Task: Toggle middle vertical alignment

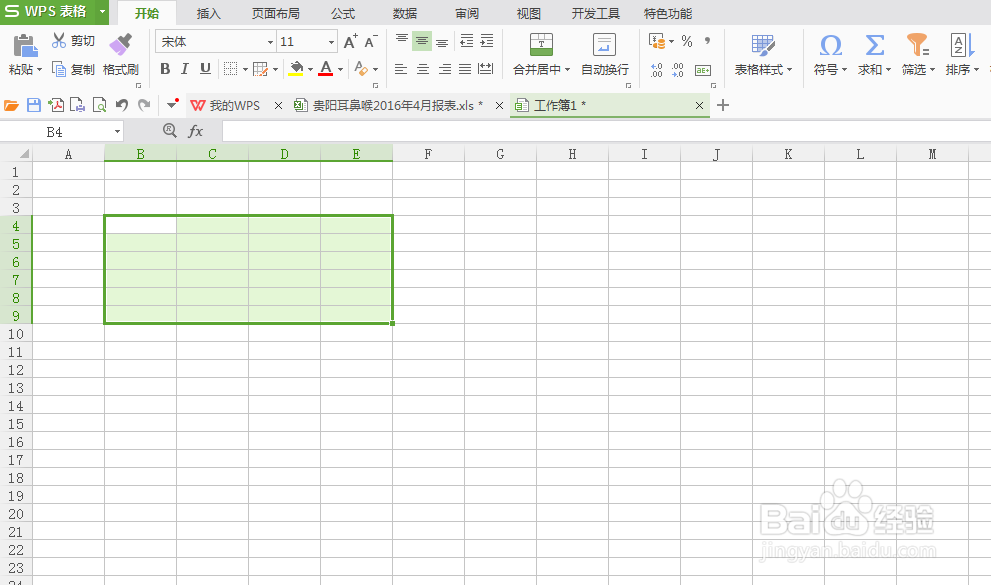Action: pyautogui.click(x=422, y=41)
